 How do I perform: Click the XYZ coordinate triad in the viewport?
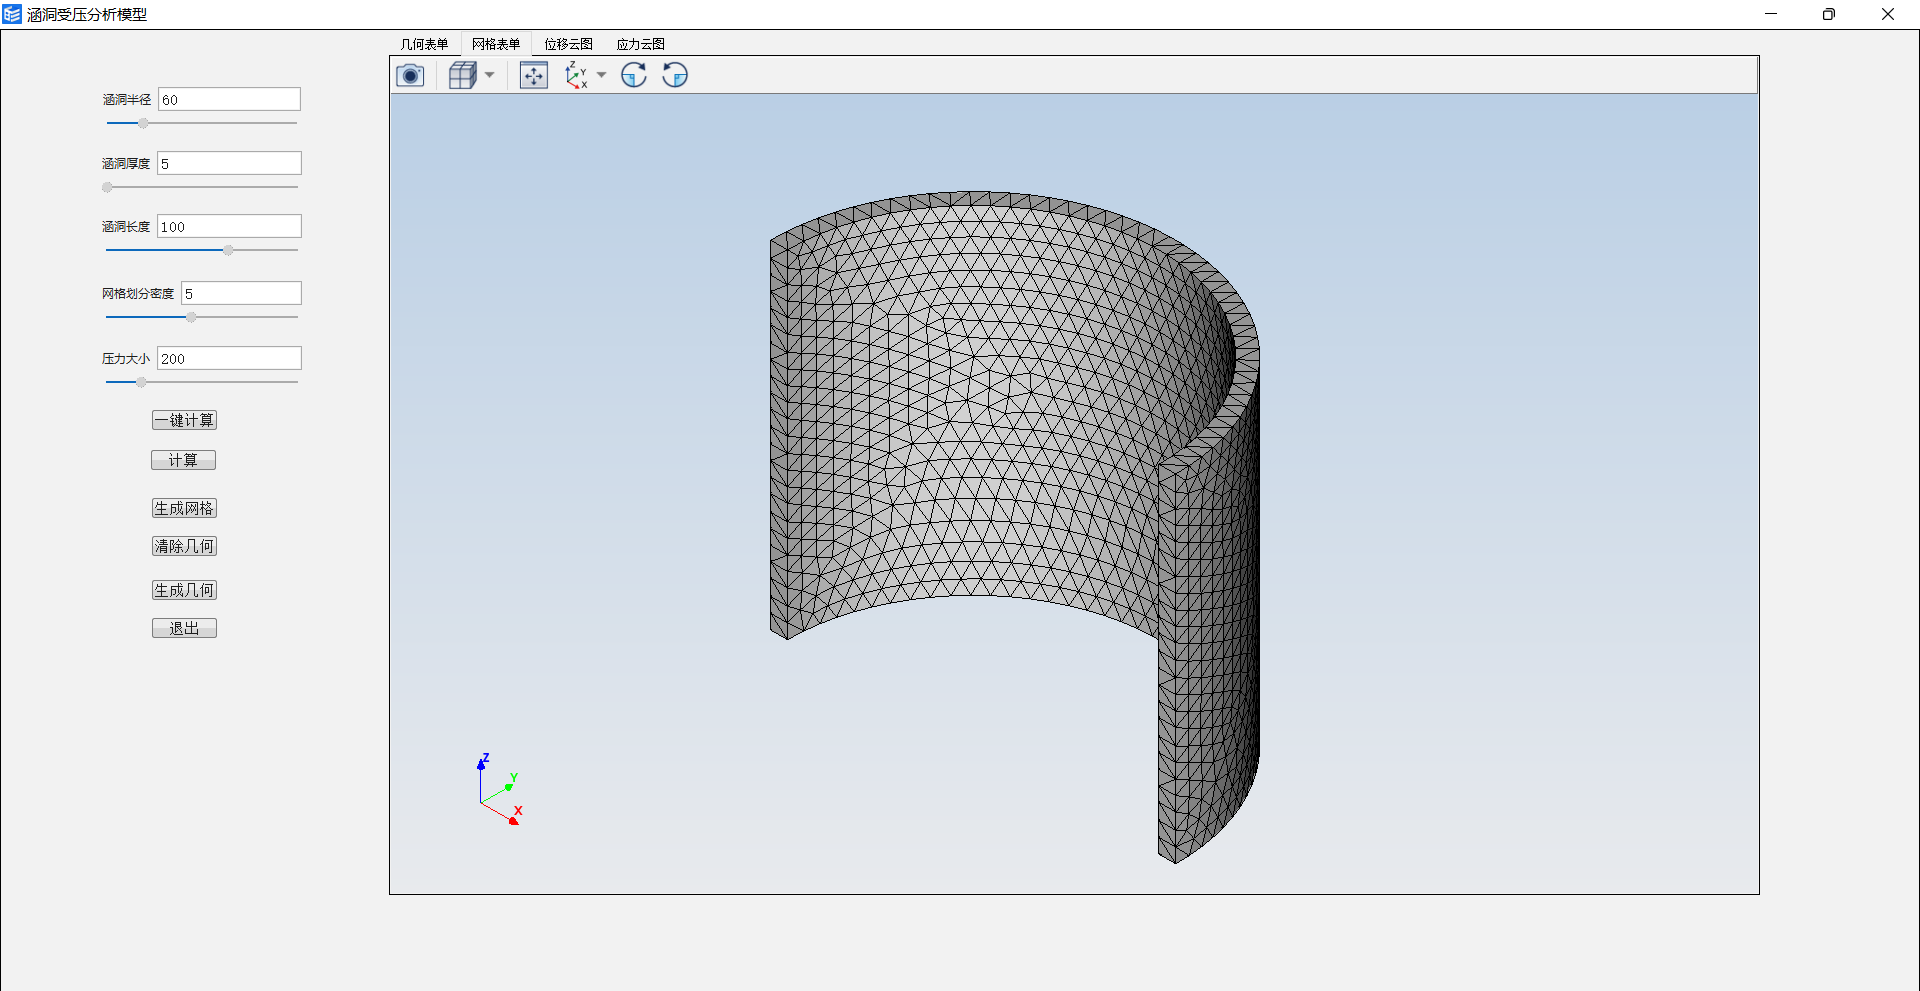(500, 790)
